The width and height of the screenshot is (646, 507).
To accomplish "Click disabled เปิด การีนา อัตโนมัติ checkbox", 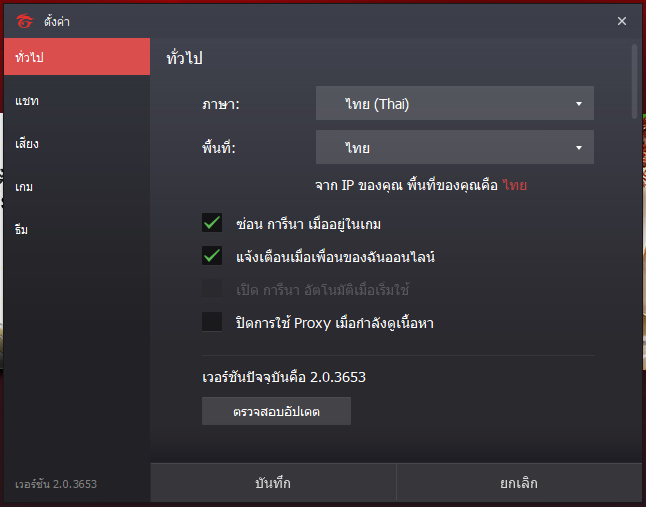I will pyautogui.click(x=212, y=289).
